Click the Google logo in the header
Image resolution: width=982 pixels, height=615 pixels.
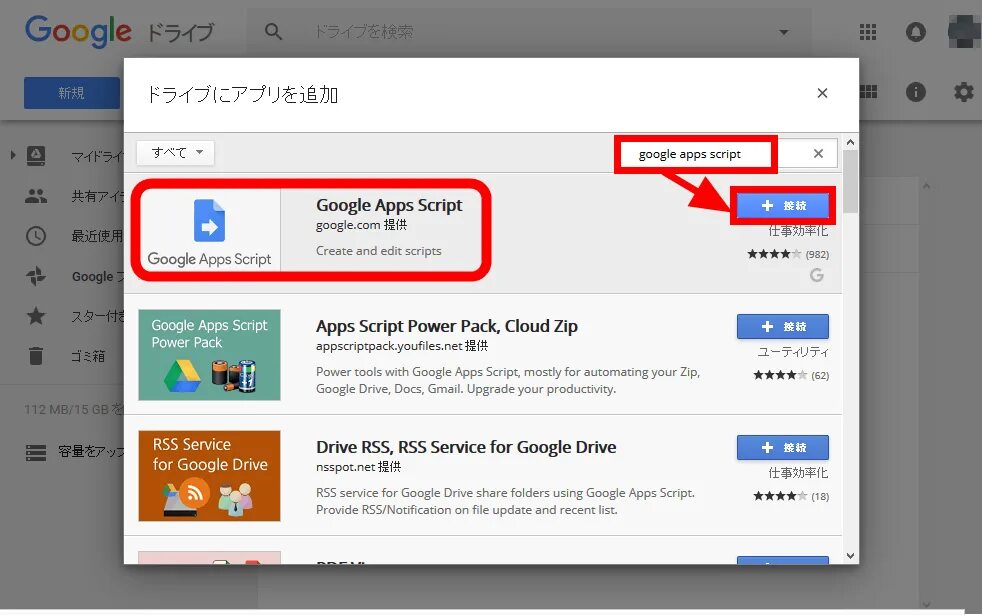click(x=78, y=31)
